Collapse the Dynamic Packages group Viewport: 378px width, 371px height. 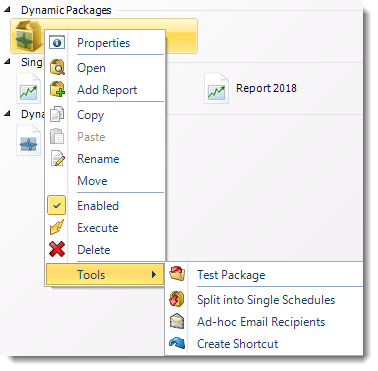click(x=7, y=10)
